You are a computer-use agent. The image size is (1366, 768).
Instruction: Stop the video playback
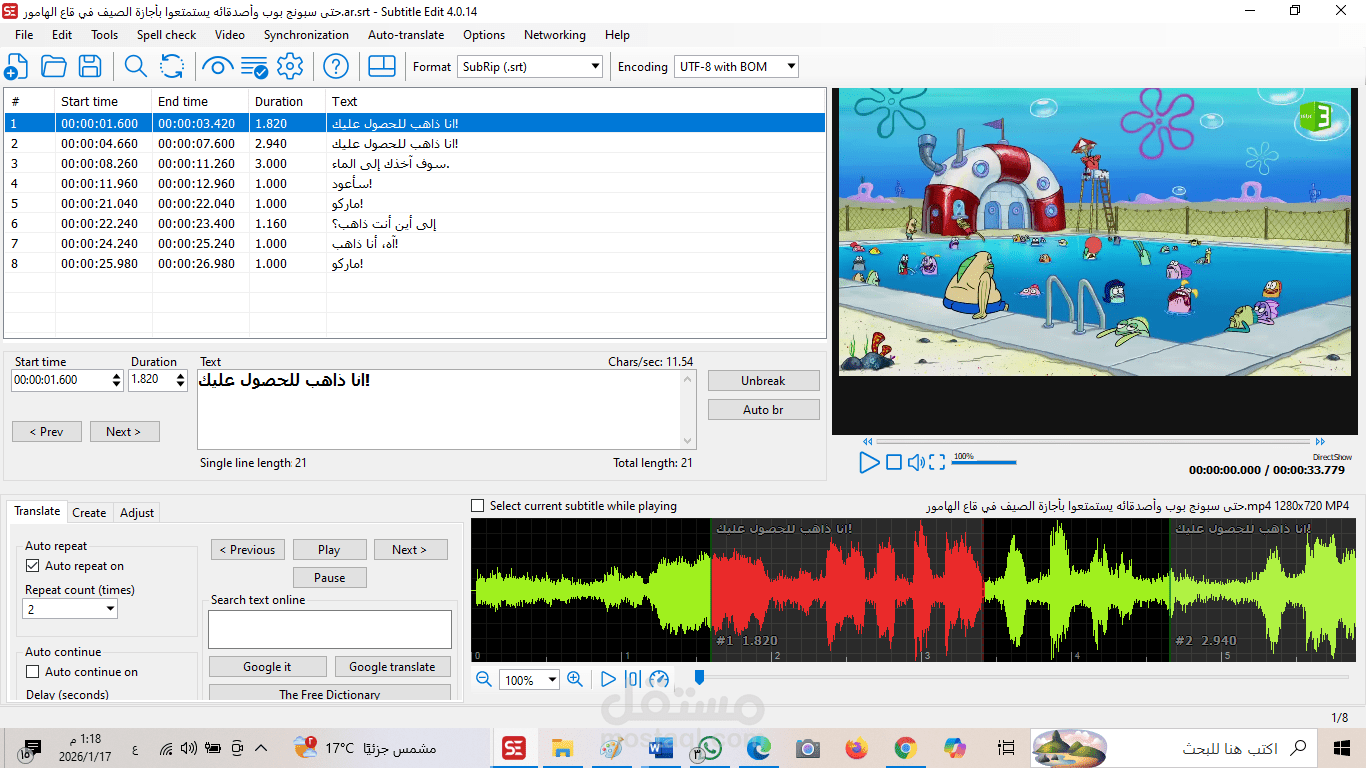[x=894, y=462]
